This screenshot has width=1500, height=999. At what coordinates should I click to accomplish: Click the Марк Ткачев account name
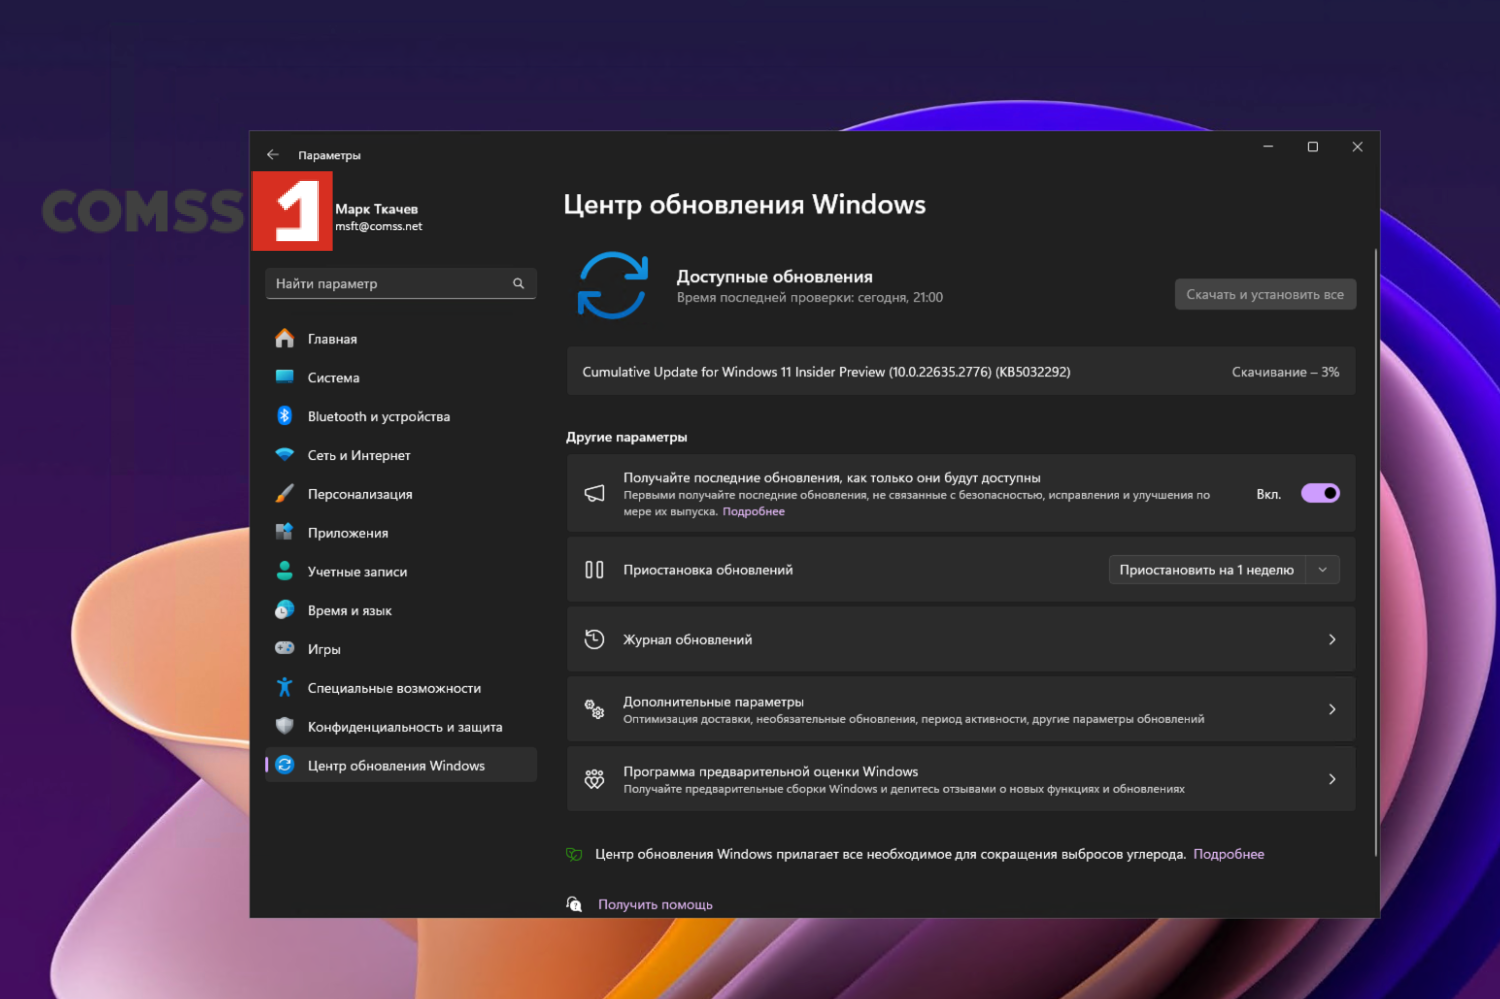(377, 209)
